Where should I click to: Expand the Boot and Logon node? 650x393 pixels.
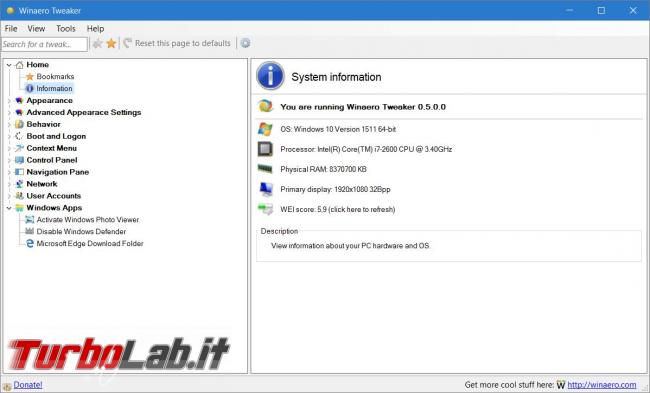click(9, 136)
